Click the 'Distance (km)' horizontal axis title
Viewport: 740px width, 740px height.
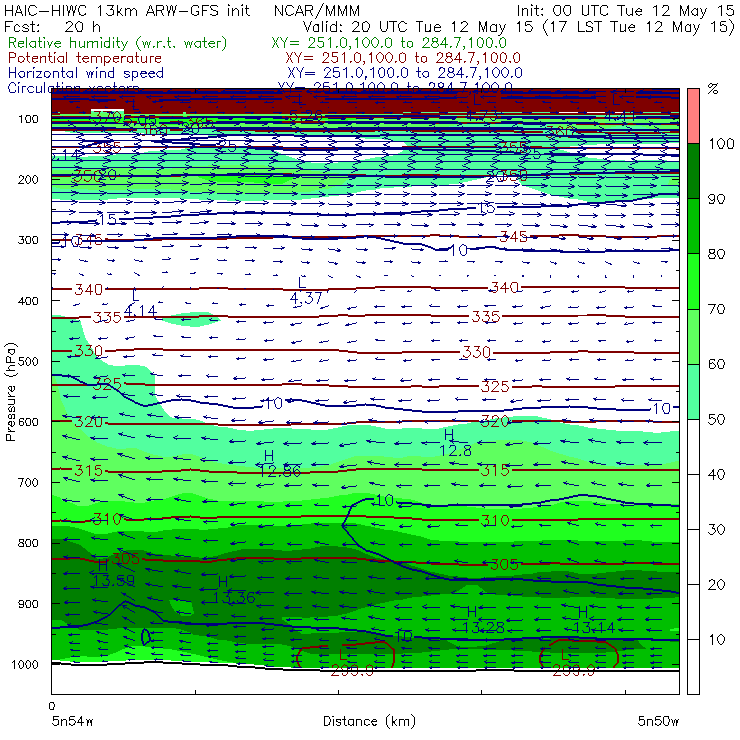click(369, 721)
